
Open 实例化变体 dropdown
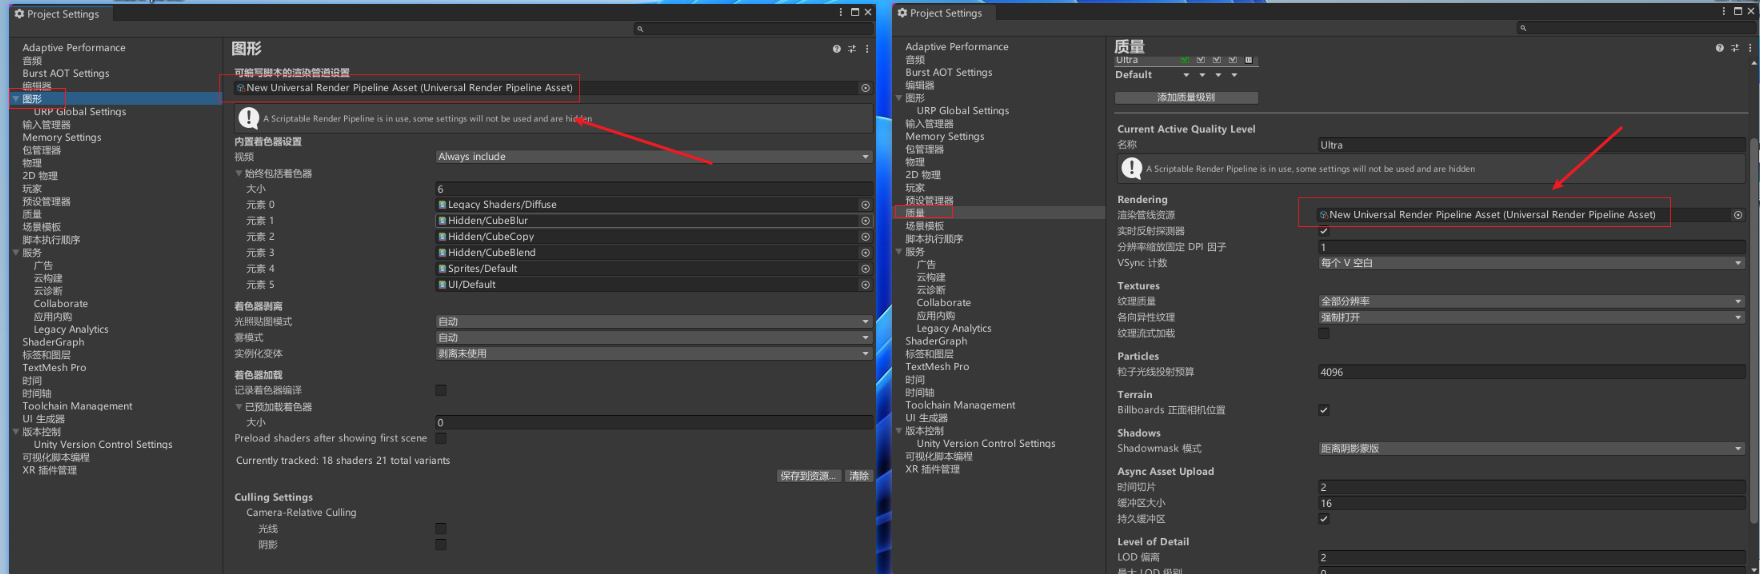(x=654, y=354)
